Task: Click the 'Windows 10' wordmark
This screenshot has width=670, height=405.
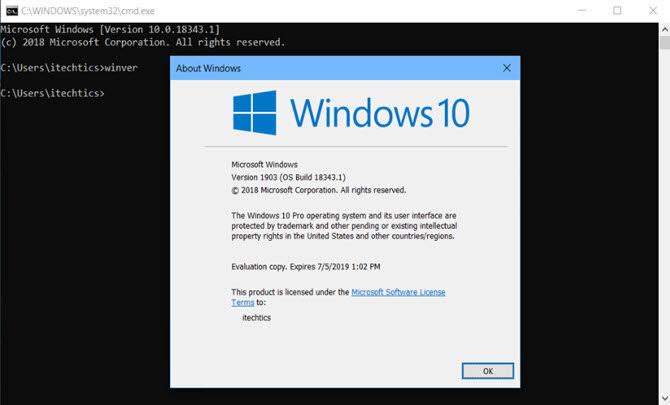Action: pos(380,113)
